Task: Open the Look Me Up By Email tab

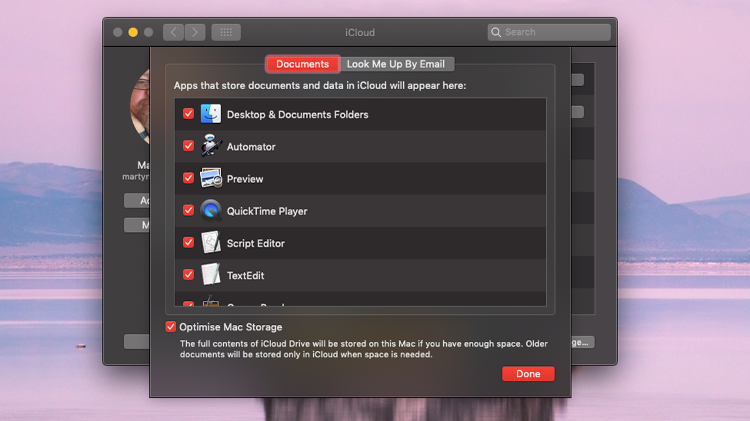Action: 396,64
